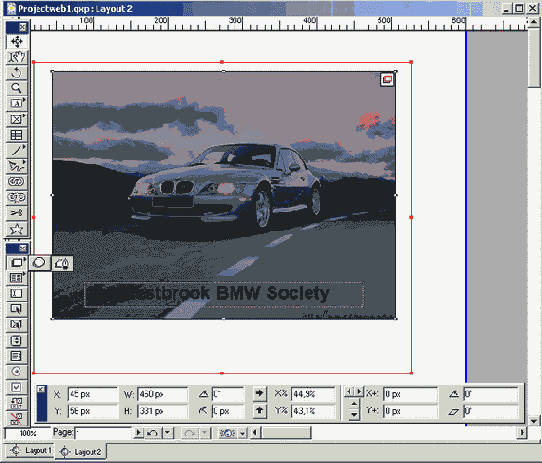
Task: Select the Image Button tool
Action: [x=16, y=324]
